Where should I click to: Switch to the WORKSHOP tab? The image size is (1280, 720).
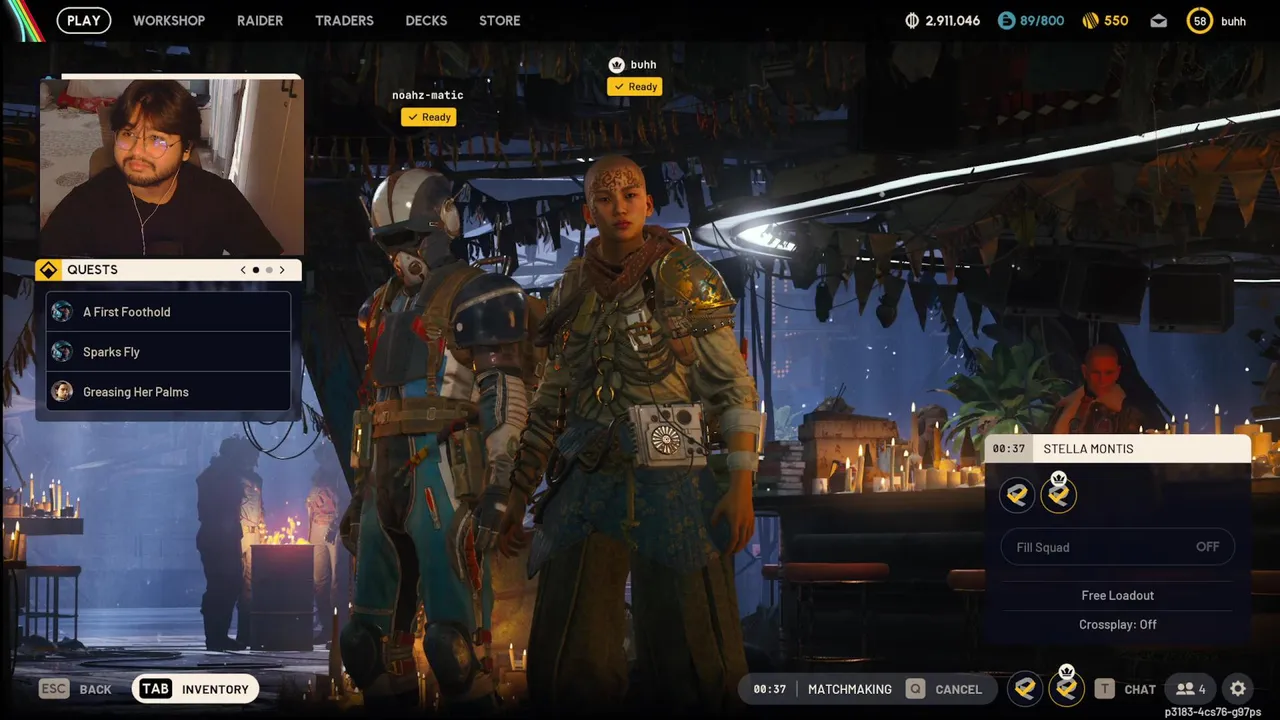[169, 20]
